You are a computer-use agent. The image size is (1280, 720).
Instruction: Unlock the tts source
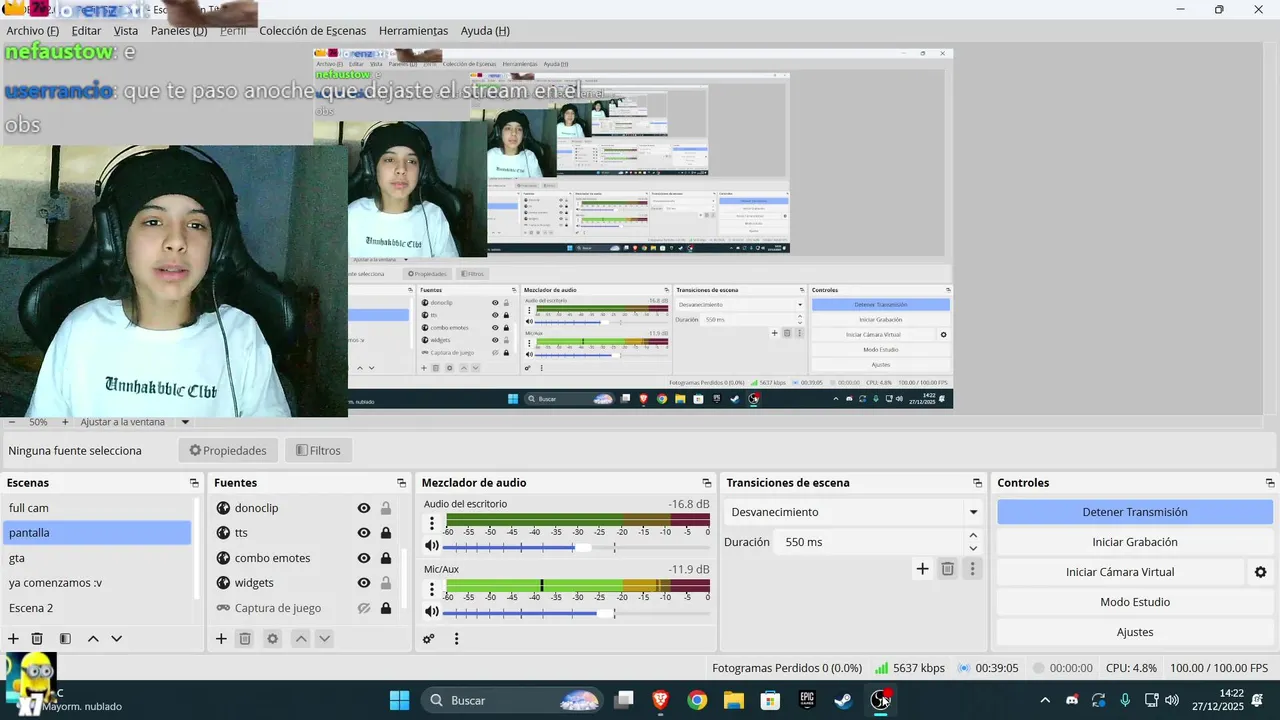pos(386,533)
